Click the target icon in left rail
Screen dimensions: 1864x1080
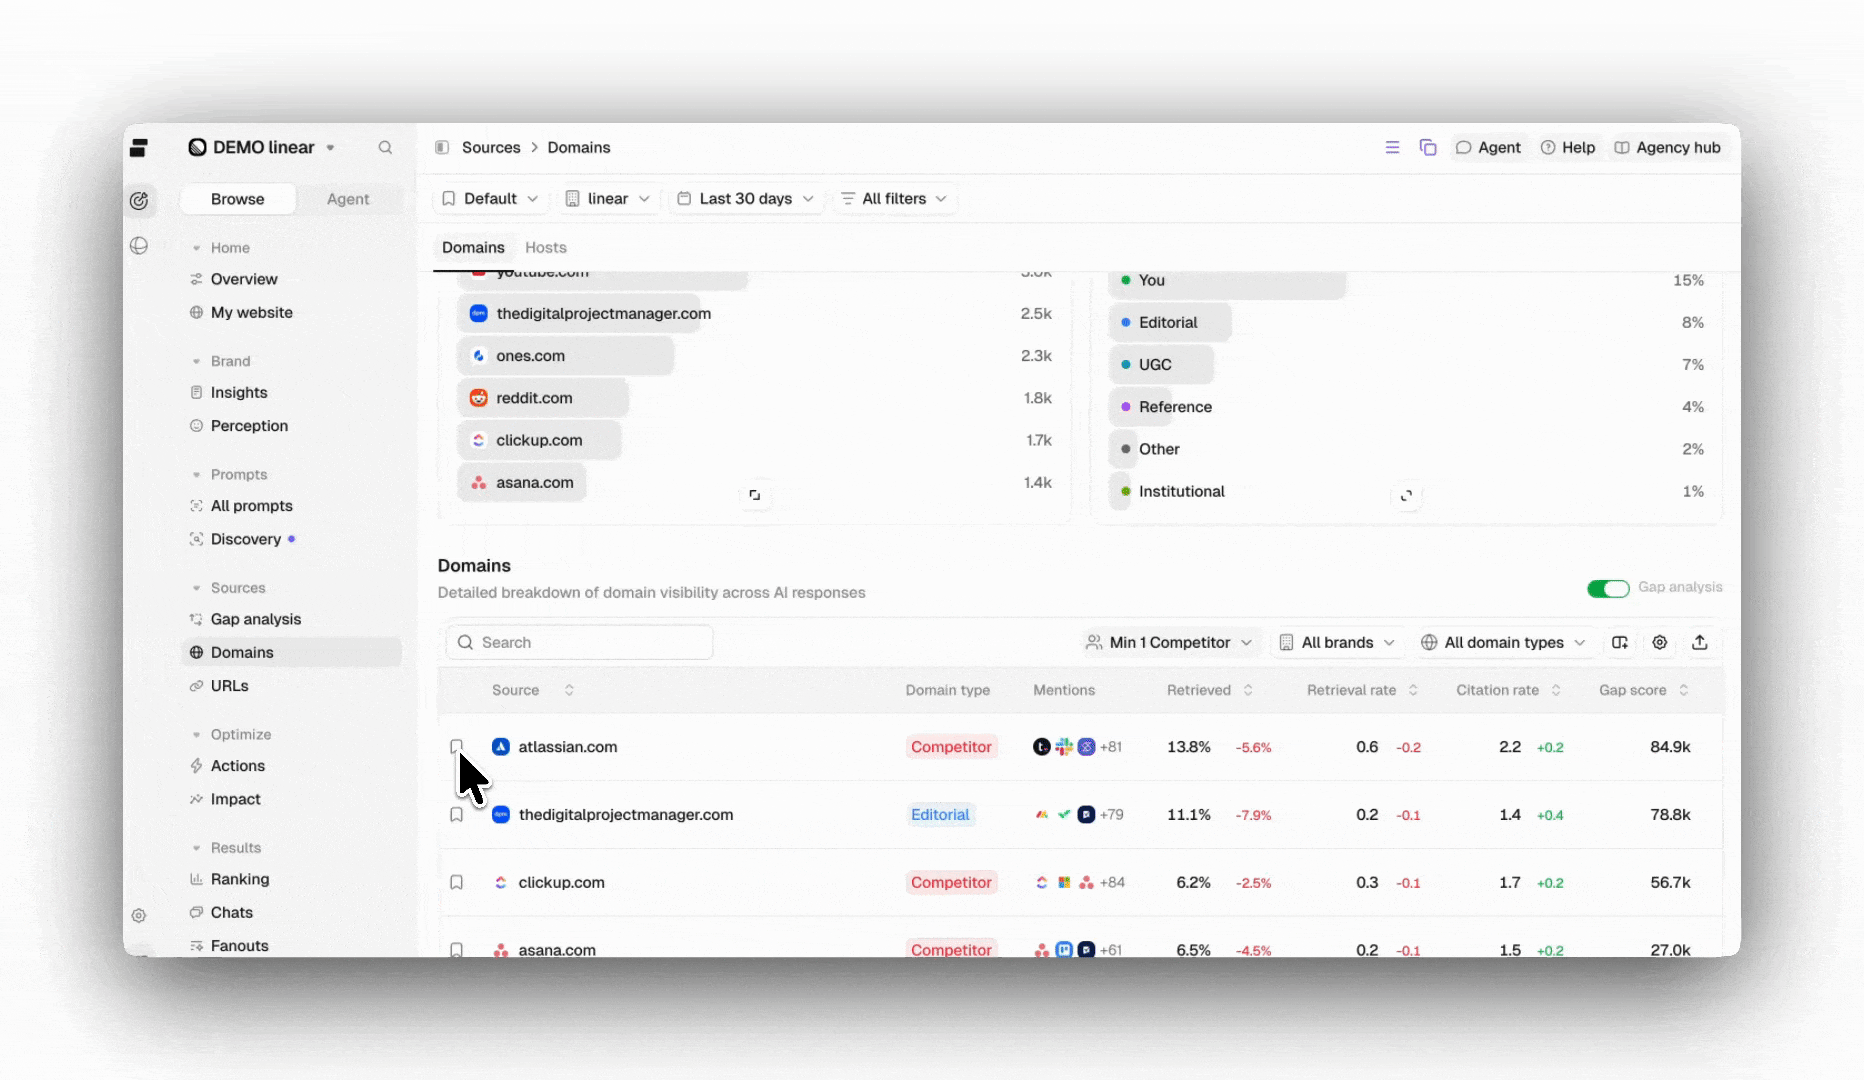(x=139, y=200)
